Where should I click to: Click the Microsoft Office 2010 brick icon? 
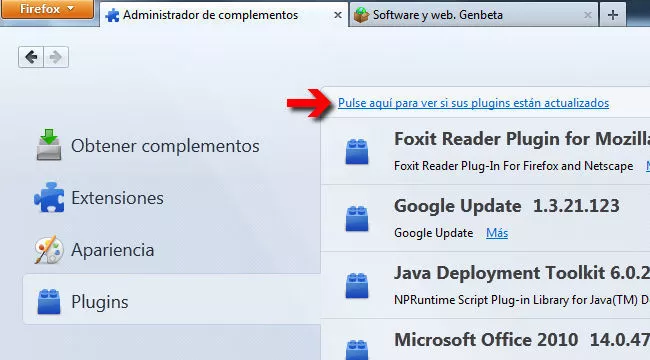tap(357, 350)
